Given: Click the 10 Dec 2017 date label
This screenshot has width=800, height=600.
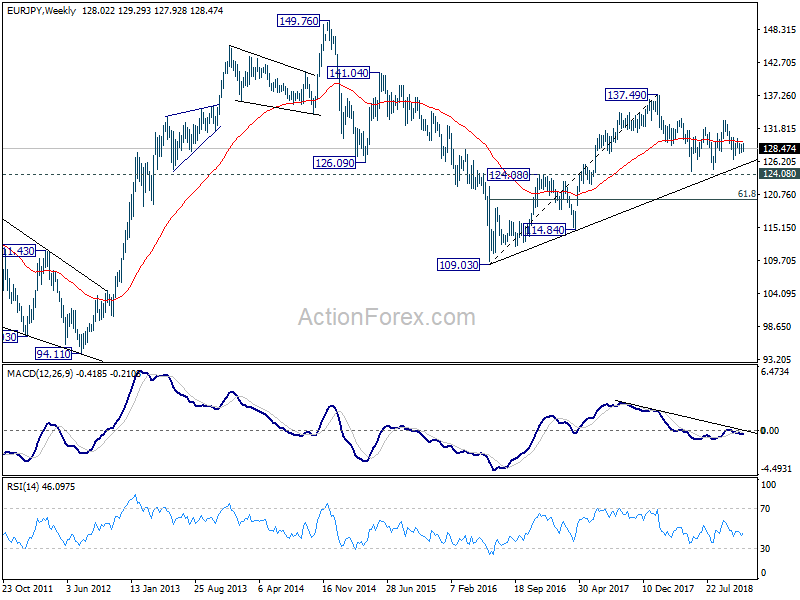Looking at the screenshot, I should 668,588.
